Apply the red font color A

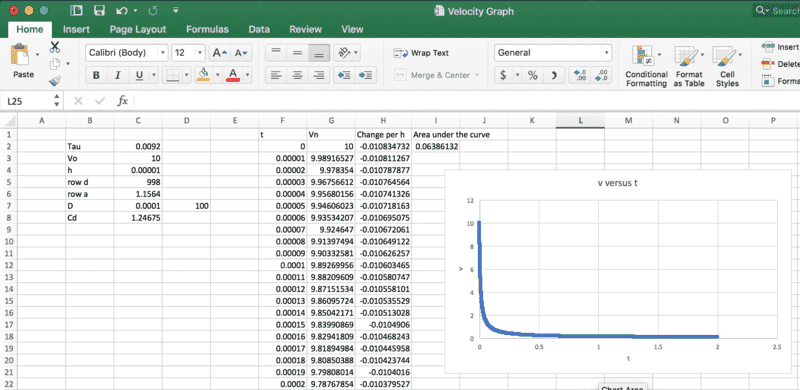[233, 76]
